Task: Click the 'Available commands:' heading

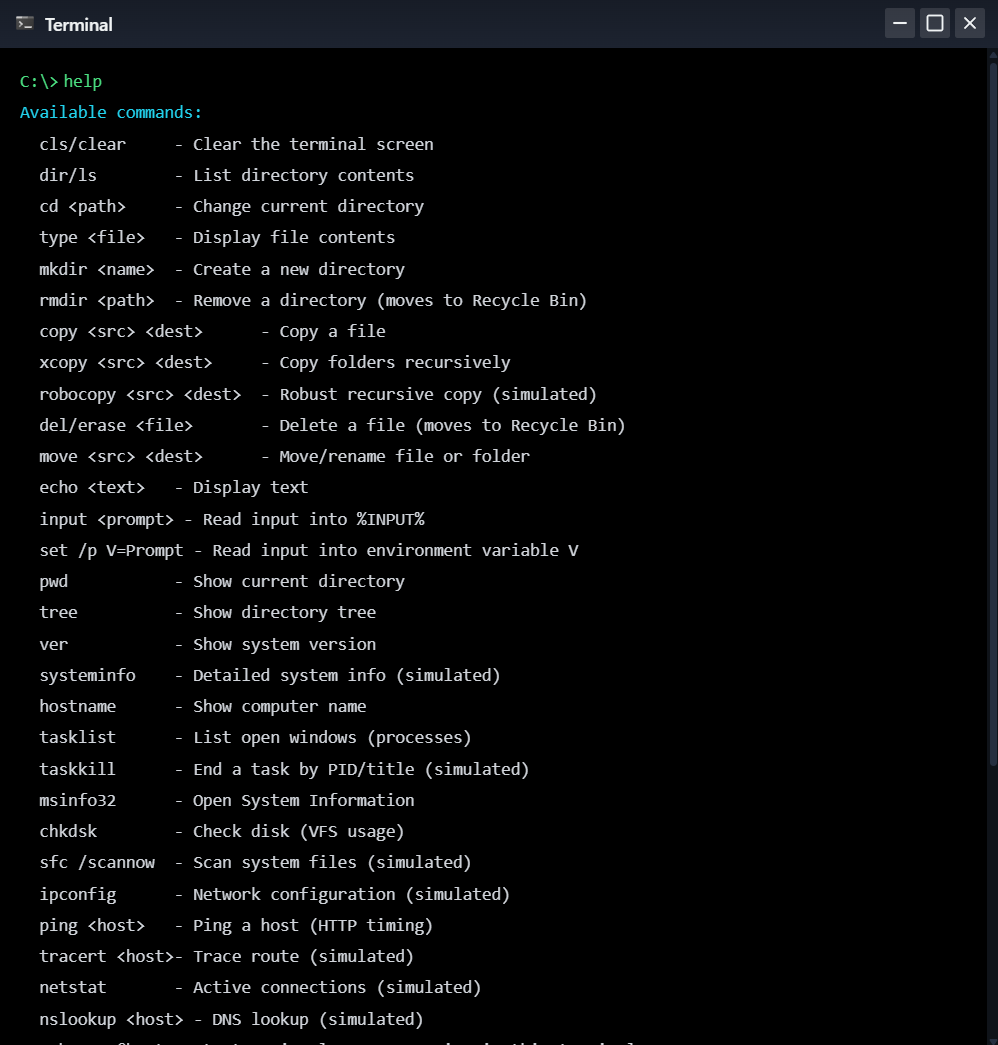Action: [x=111, y=113]
